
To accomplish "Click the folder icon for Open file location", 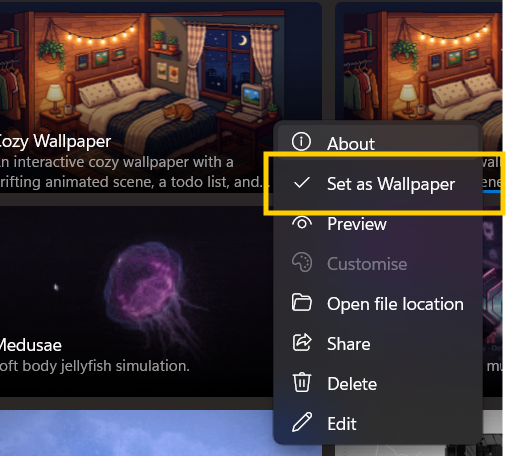I will click(x=302, y=302).
